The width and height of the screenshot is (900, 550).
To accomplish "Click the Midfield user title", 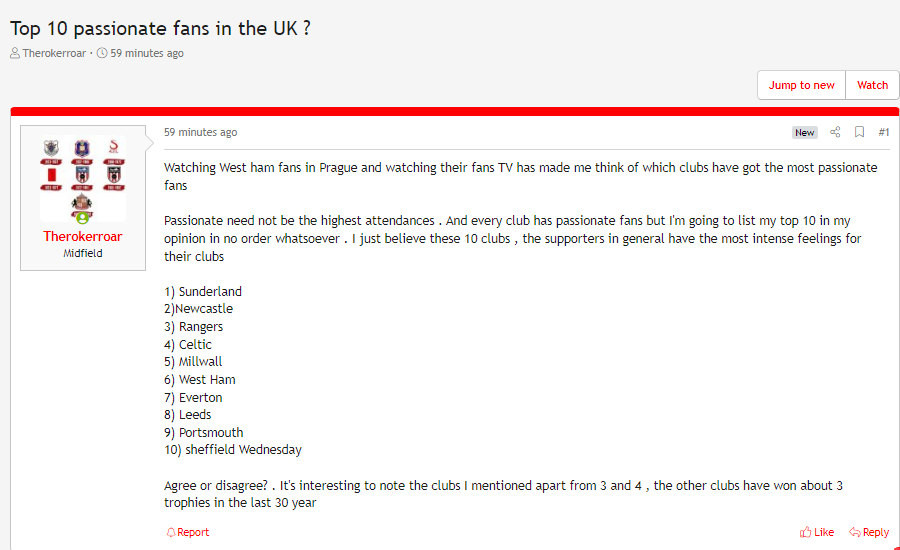I will coord(83,253).
